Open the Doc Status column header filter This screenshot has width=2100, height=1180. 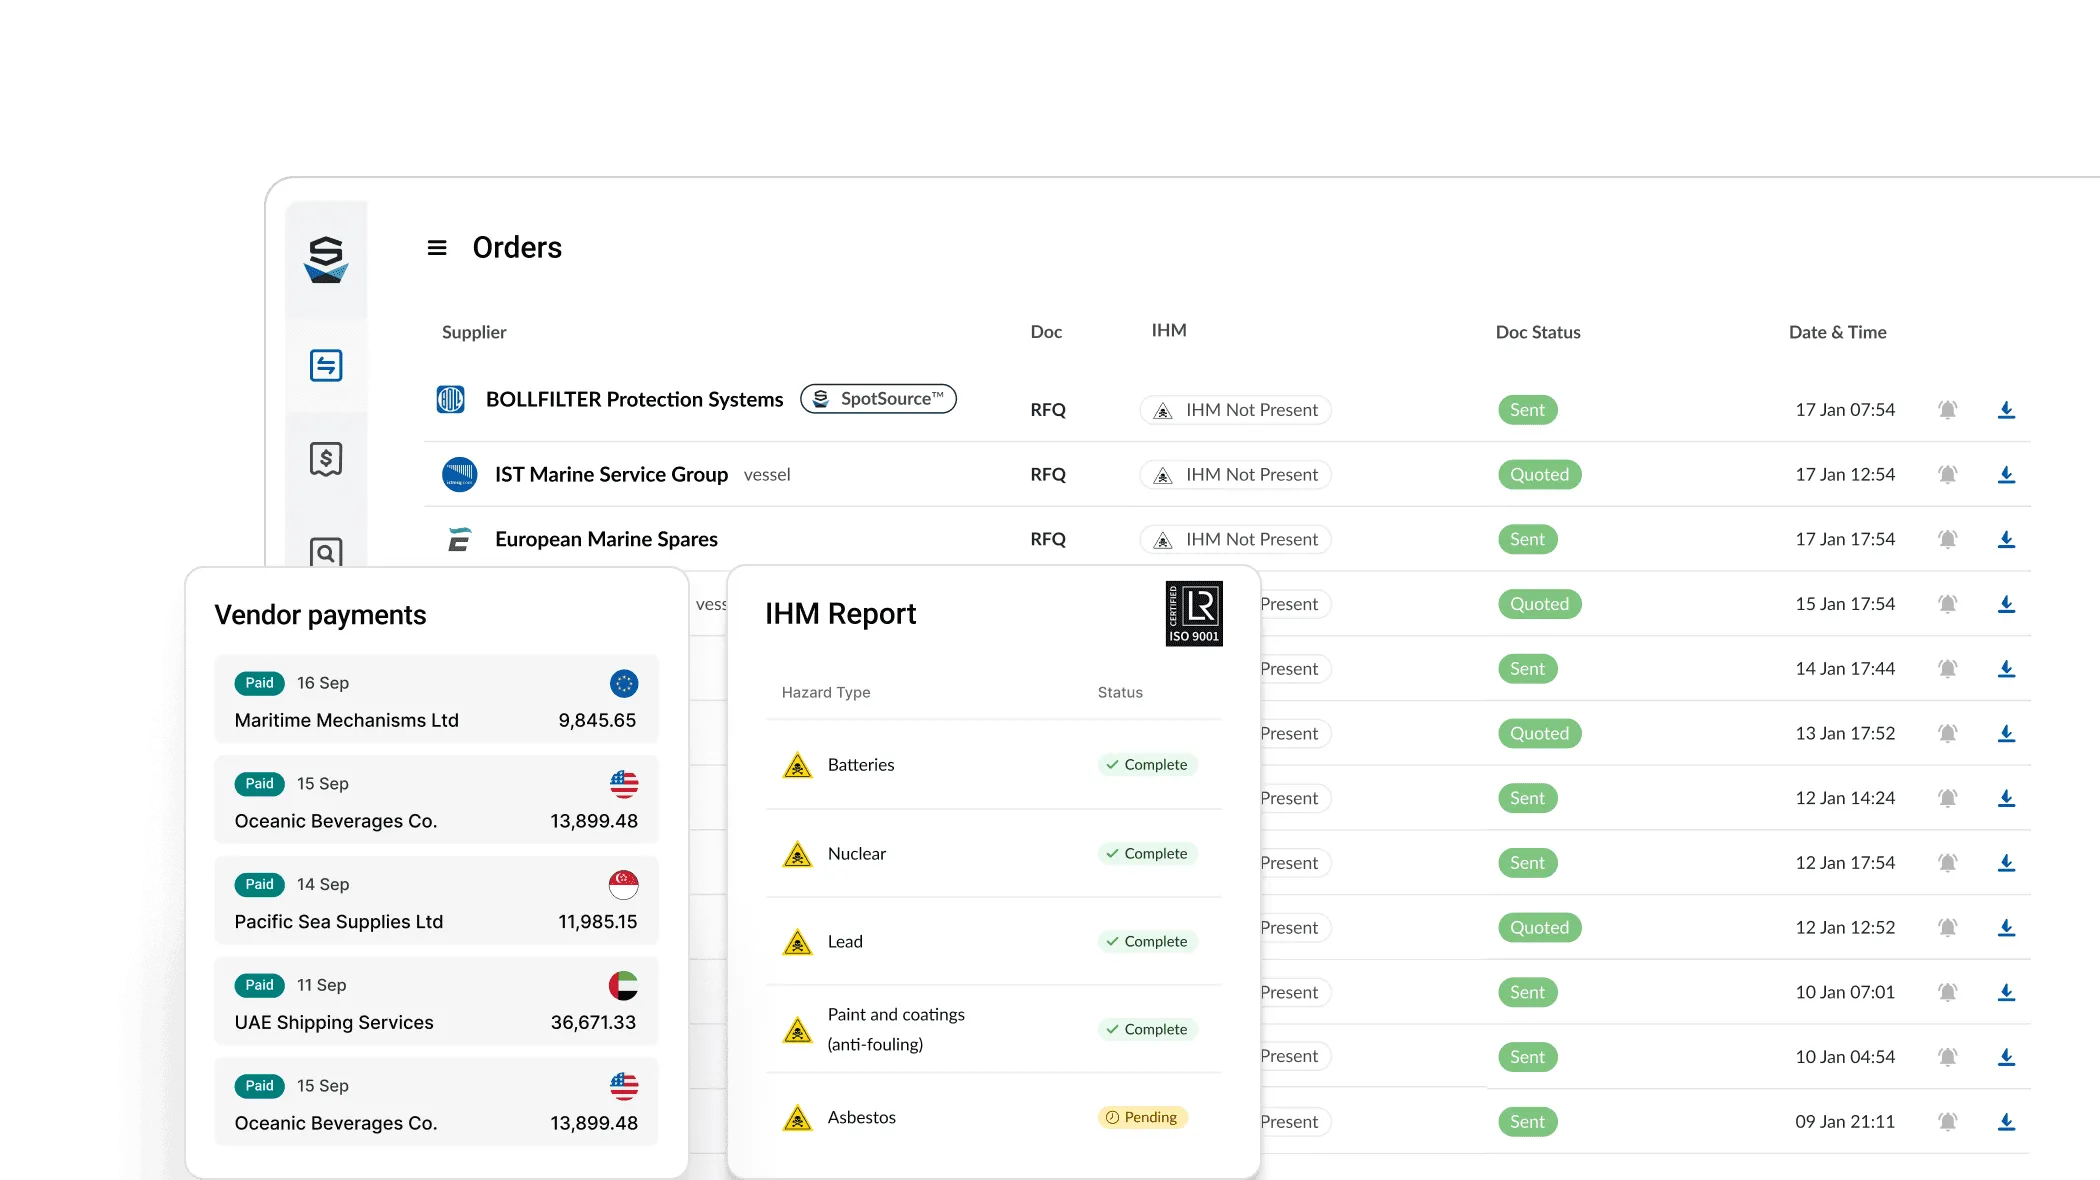(x=1538, y=332)
